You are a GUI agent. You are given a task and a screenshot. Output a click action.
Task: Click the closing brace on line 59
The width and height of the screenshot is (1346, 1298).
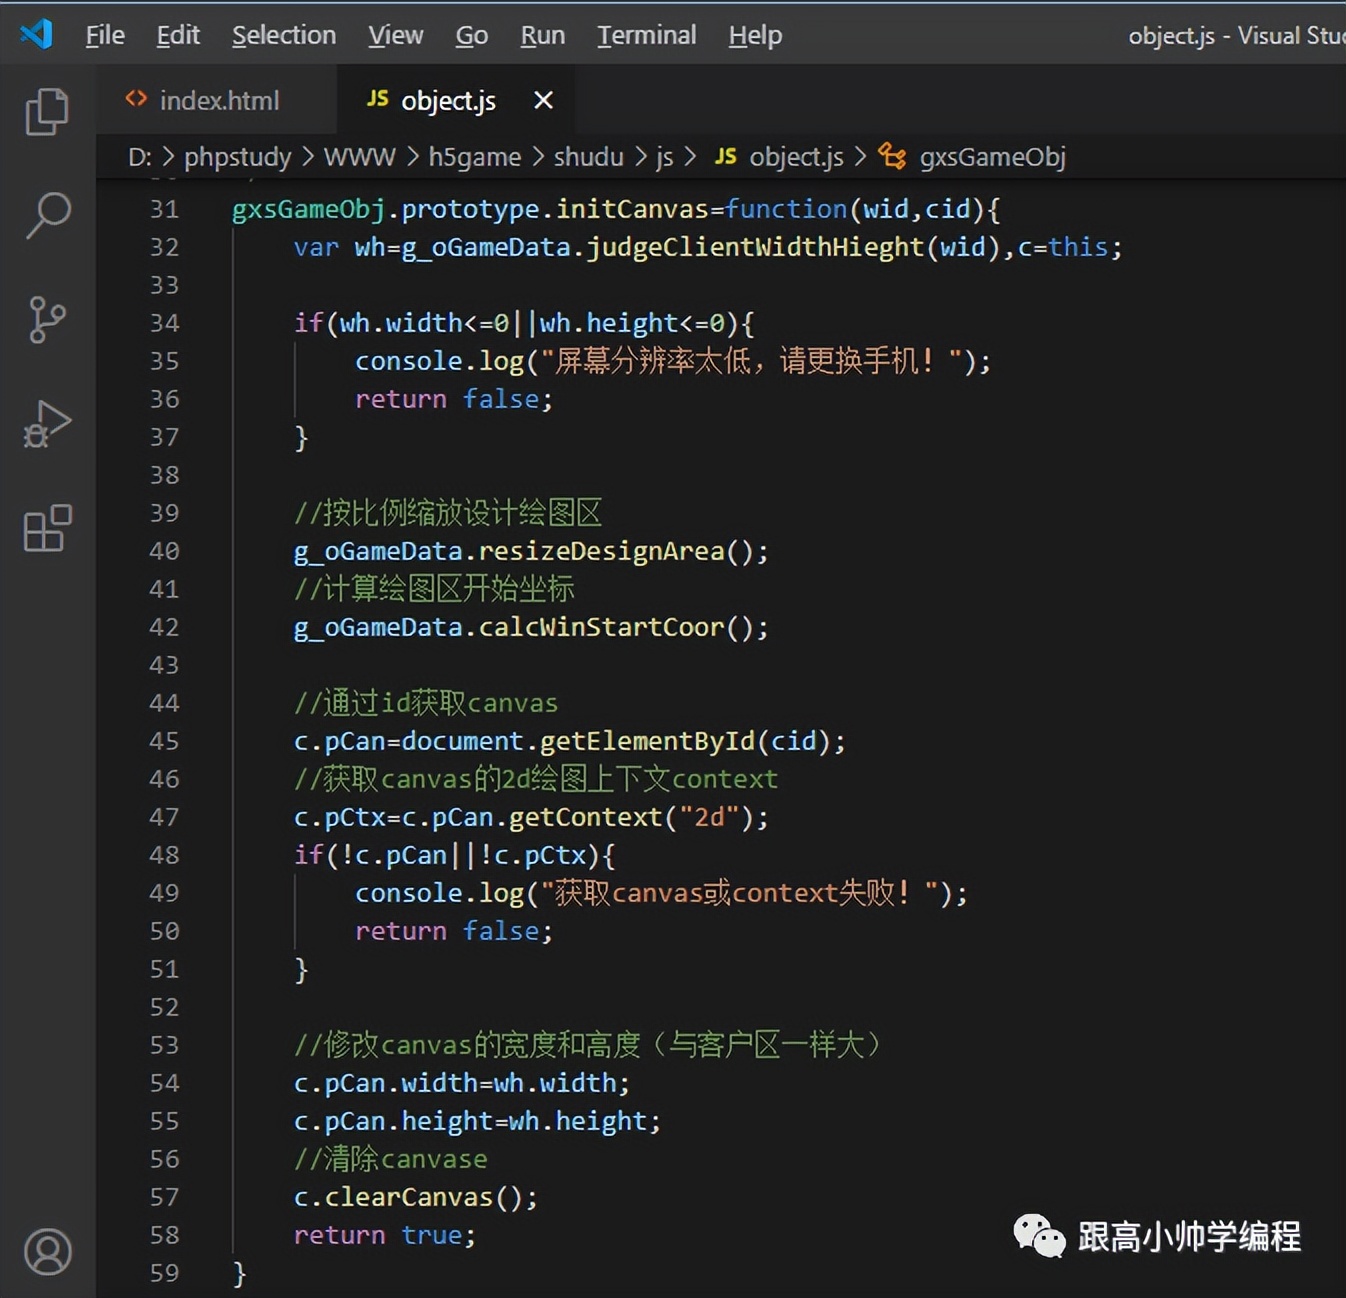point(239,1273)
